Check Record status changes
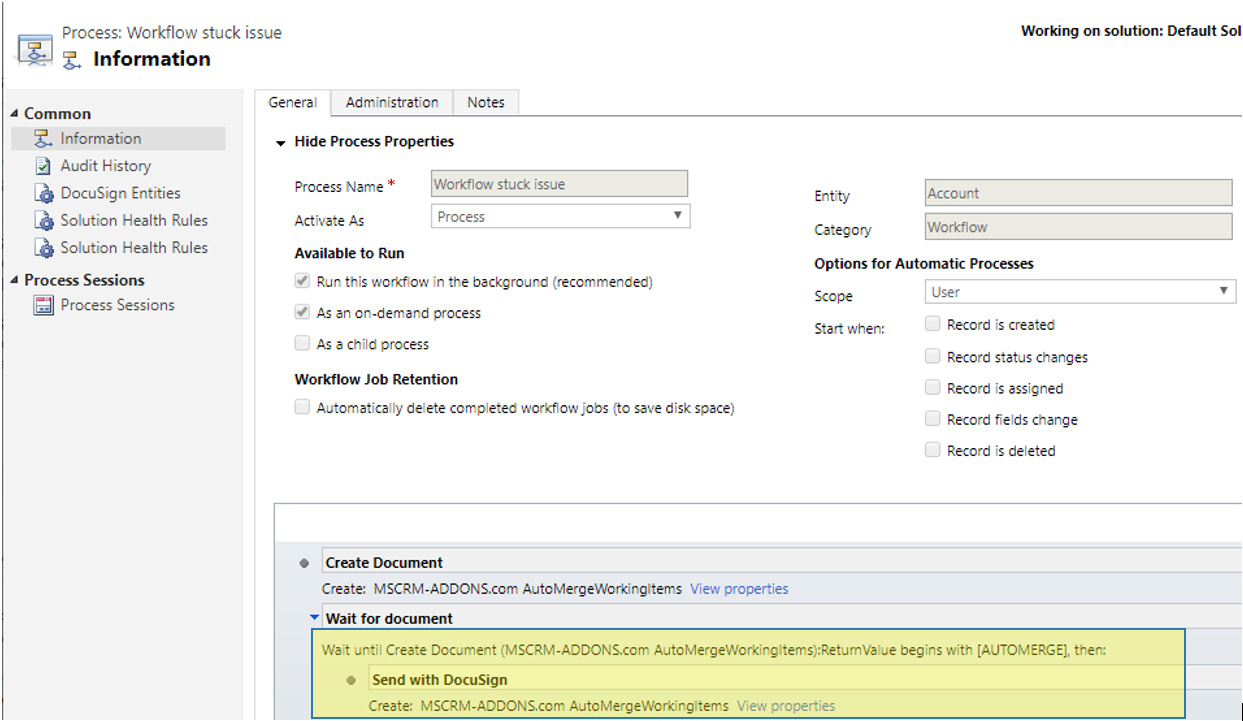Viewport: 1243px width, 721px height. click(x=932, y=356)
